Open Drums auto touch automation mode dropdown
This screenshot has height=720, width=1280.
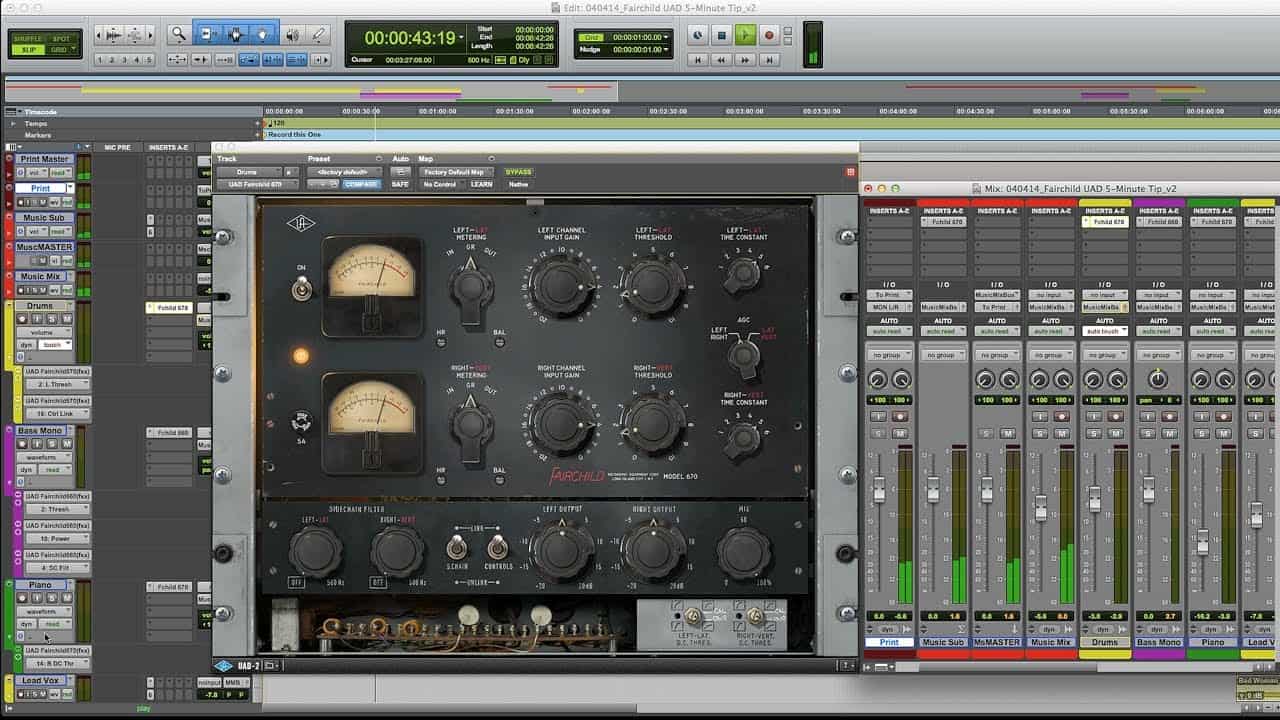point(1104,331)
